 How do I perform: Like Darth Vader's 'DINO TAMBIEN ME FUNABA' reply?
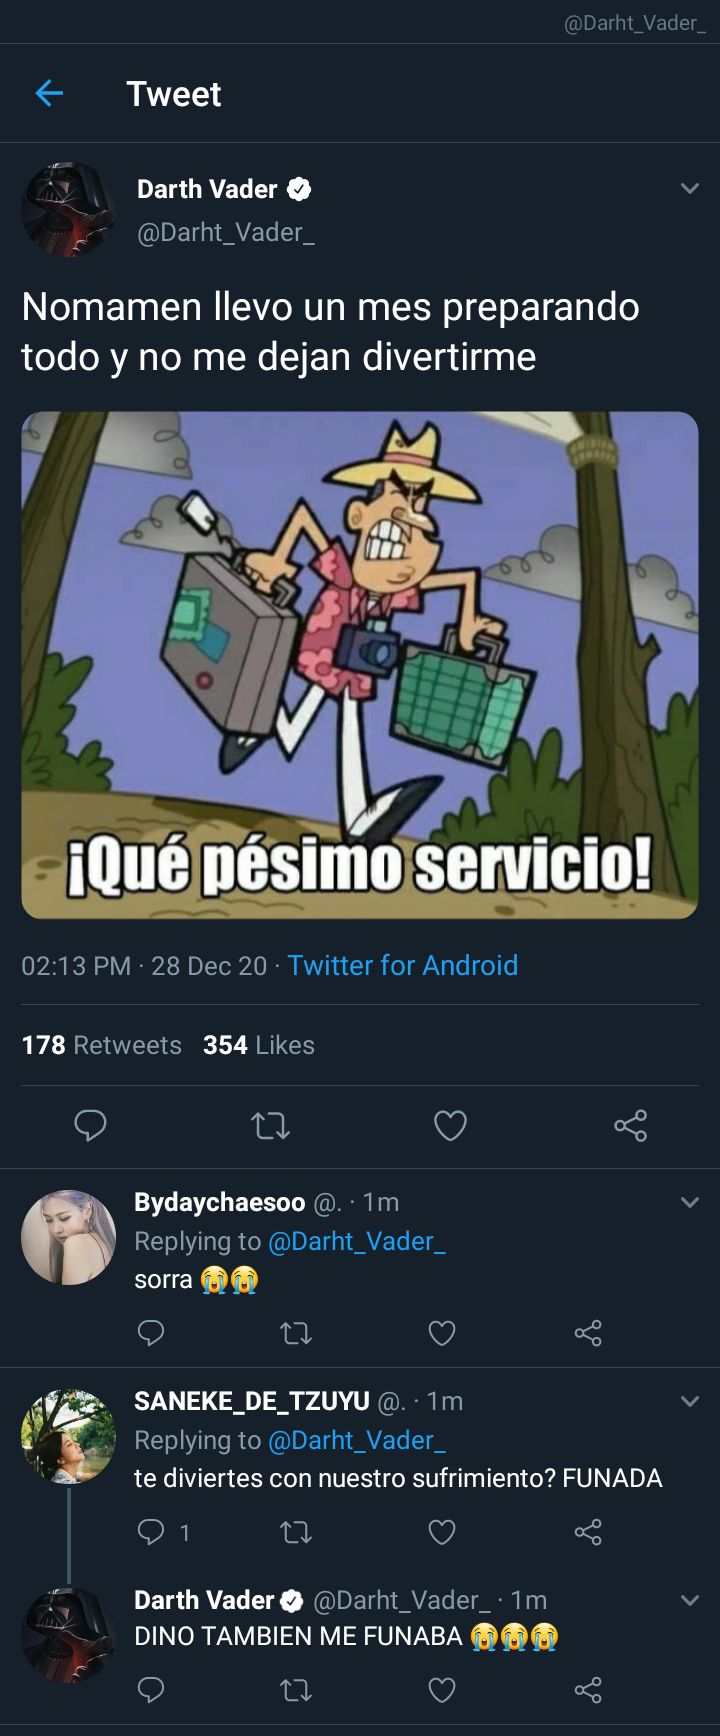(442, 1691)
